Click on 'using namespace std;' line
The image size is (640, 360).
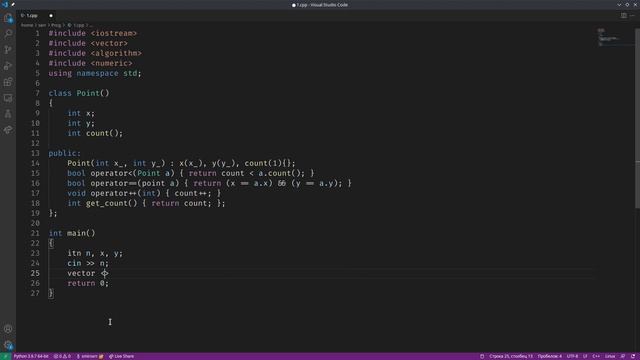(x=95, y=73)
